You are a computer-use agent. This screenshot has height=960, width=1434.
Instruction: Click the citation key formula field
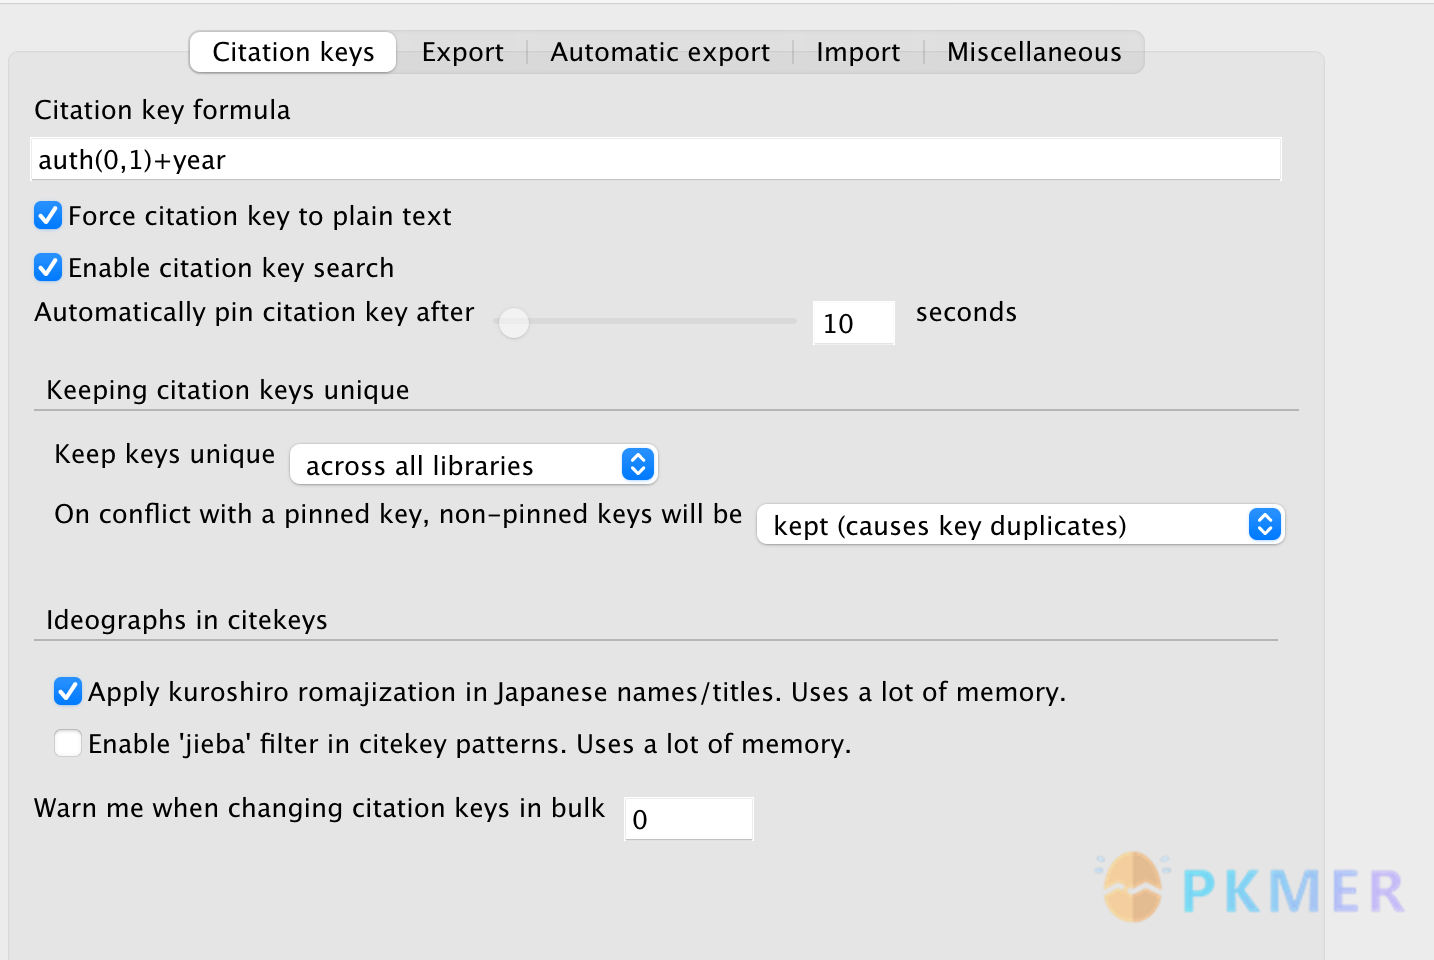655,158
